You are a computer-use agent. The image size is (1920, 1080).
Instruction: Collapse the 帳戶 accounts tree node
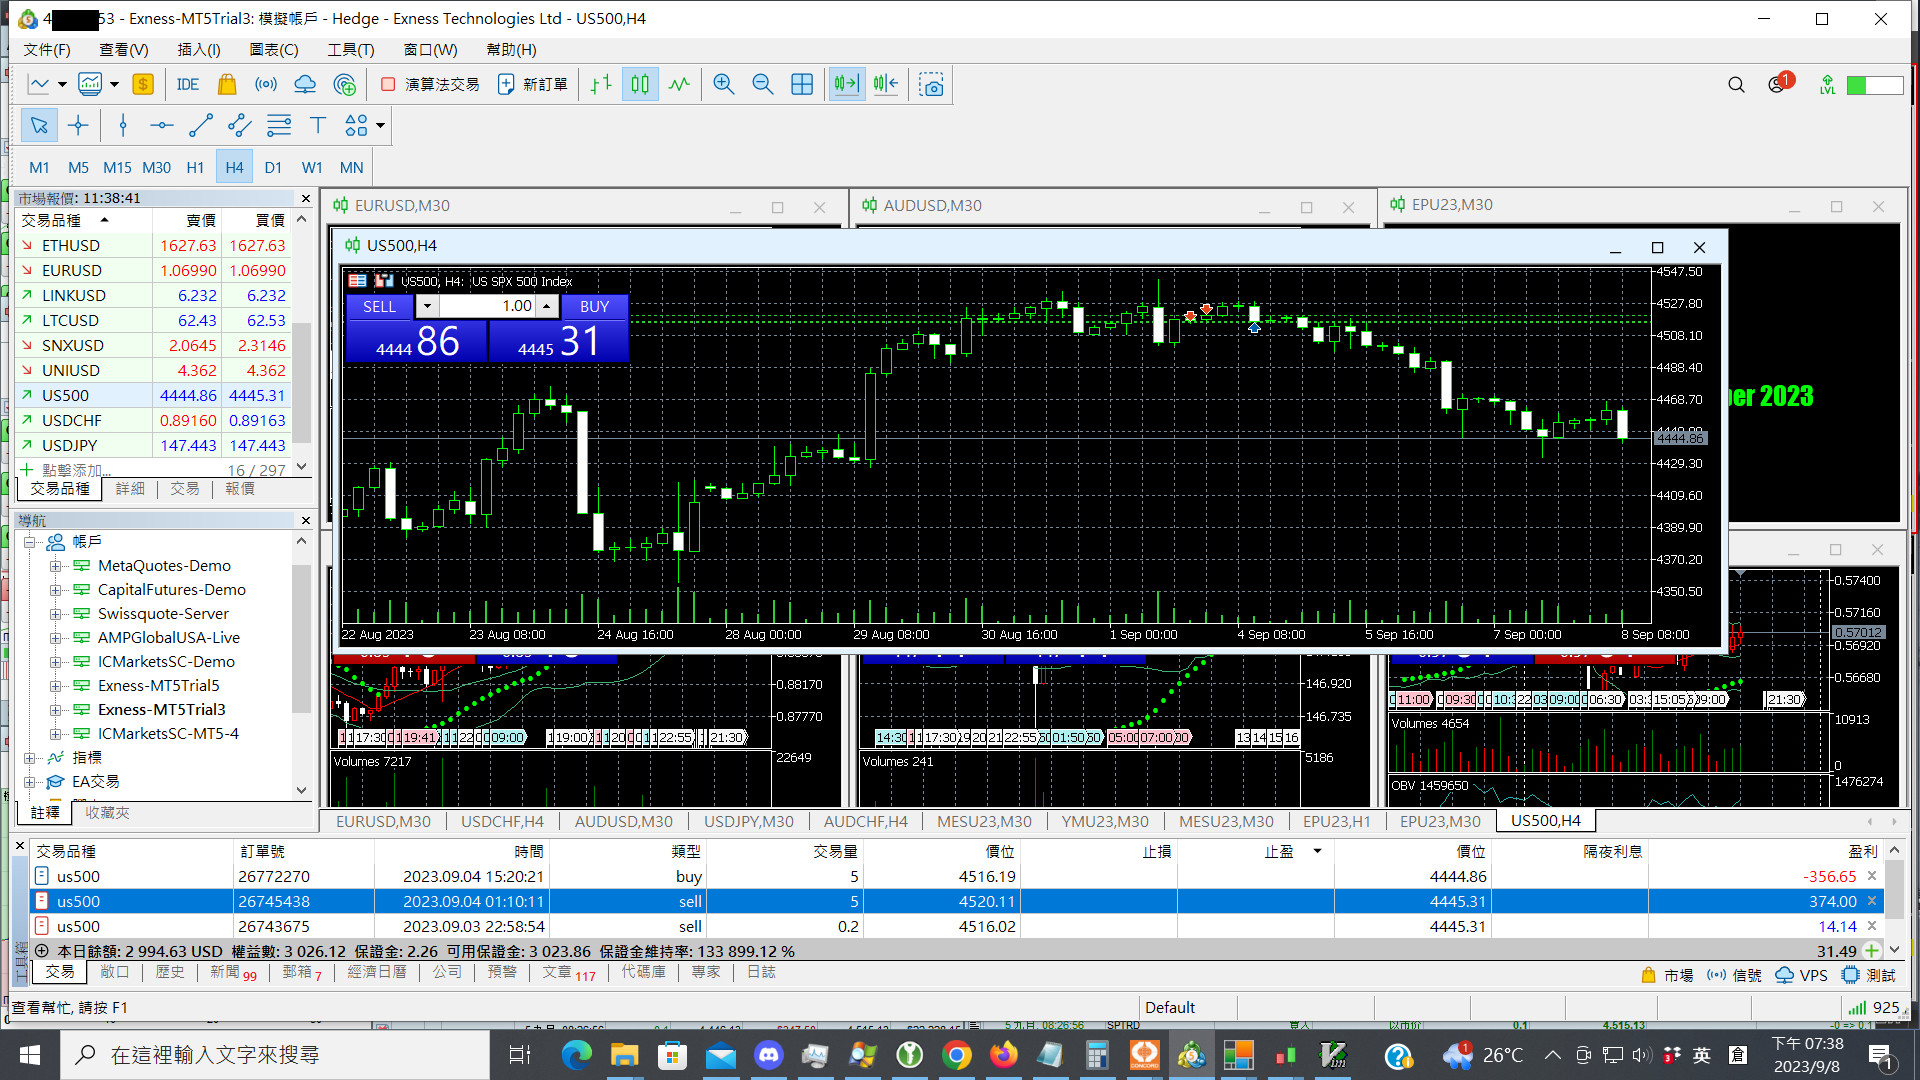pyautogui.click(x=31, y=541)
